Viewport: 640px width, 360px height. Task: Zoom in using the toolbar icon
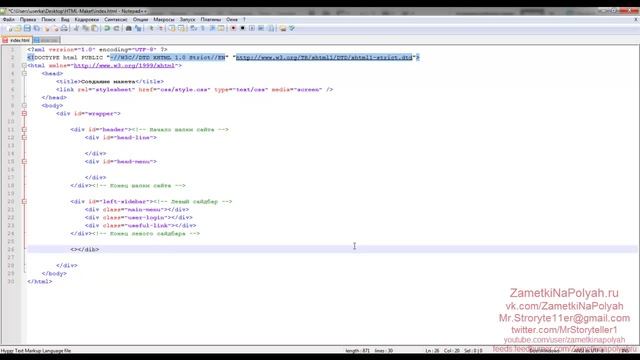pyautogui.click(x=151, y=29)
